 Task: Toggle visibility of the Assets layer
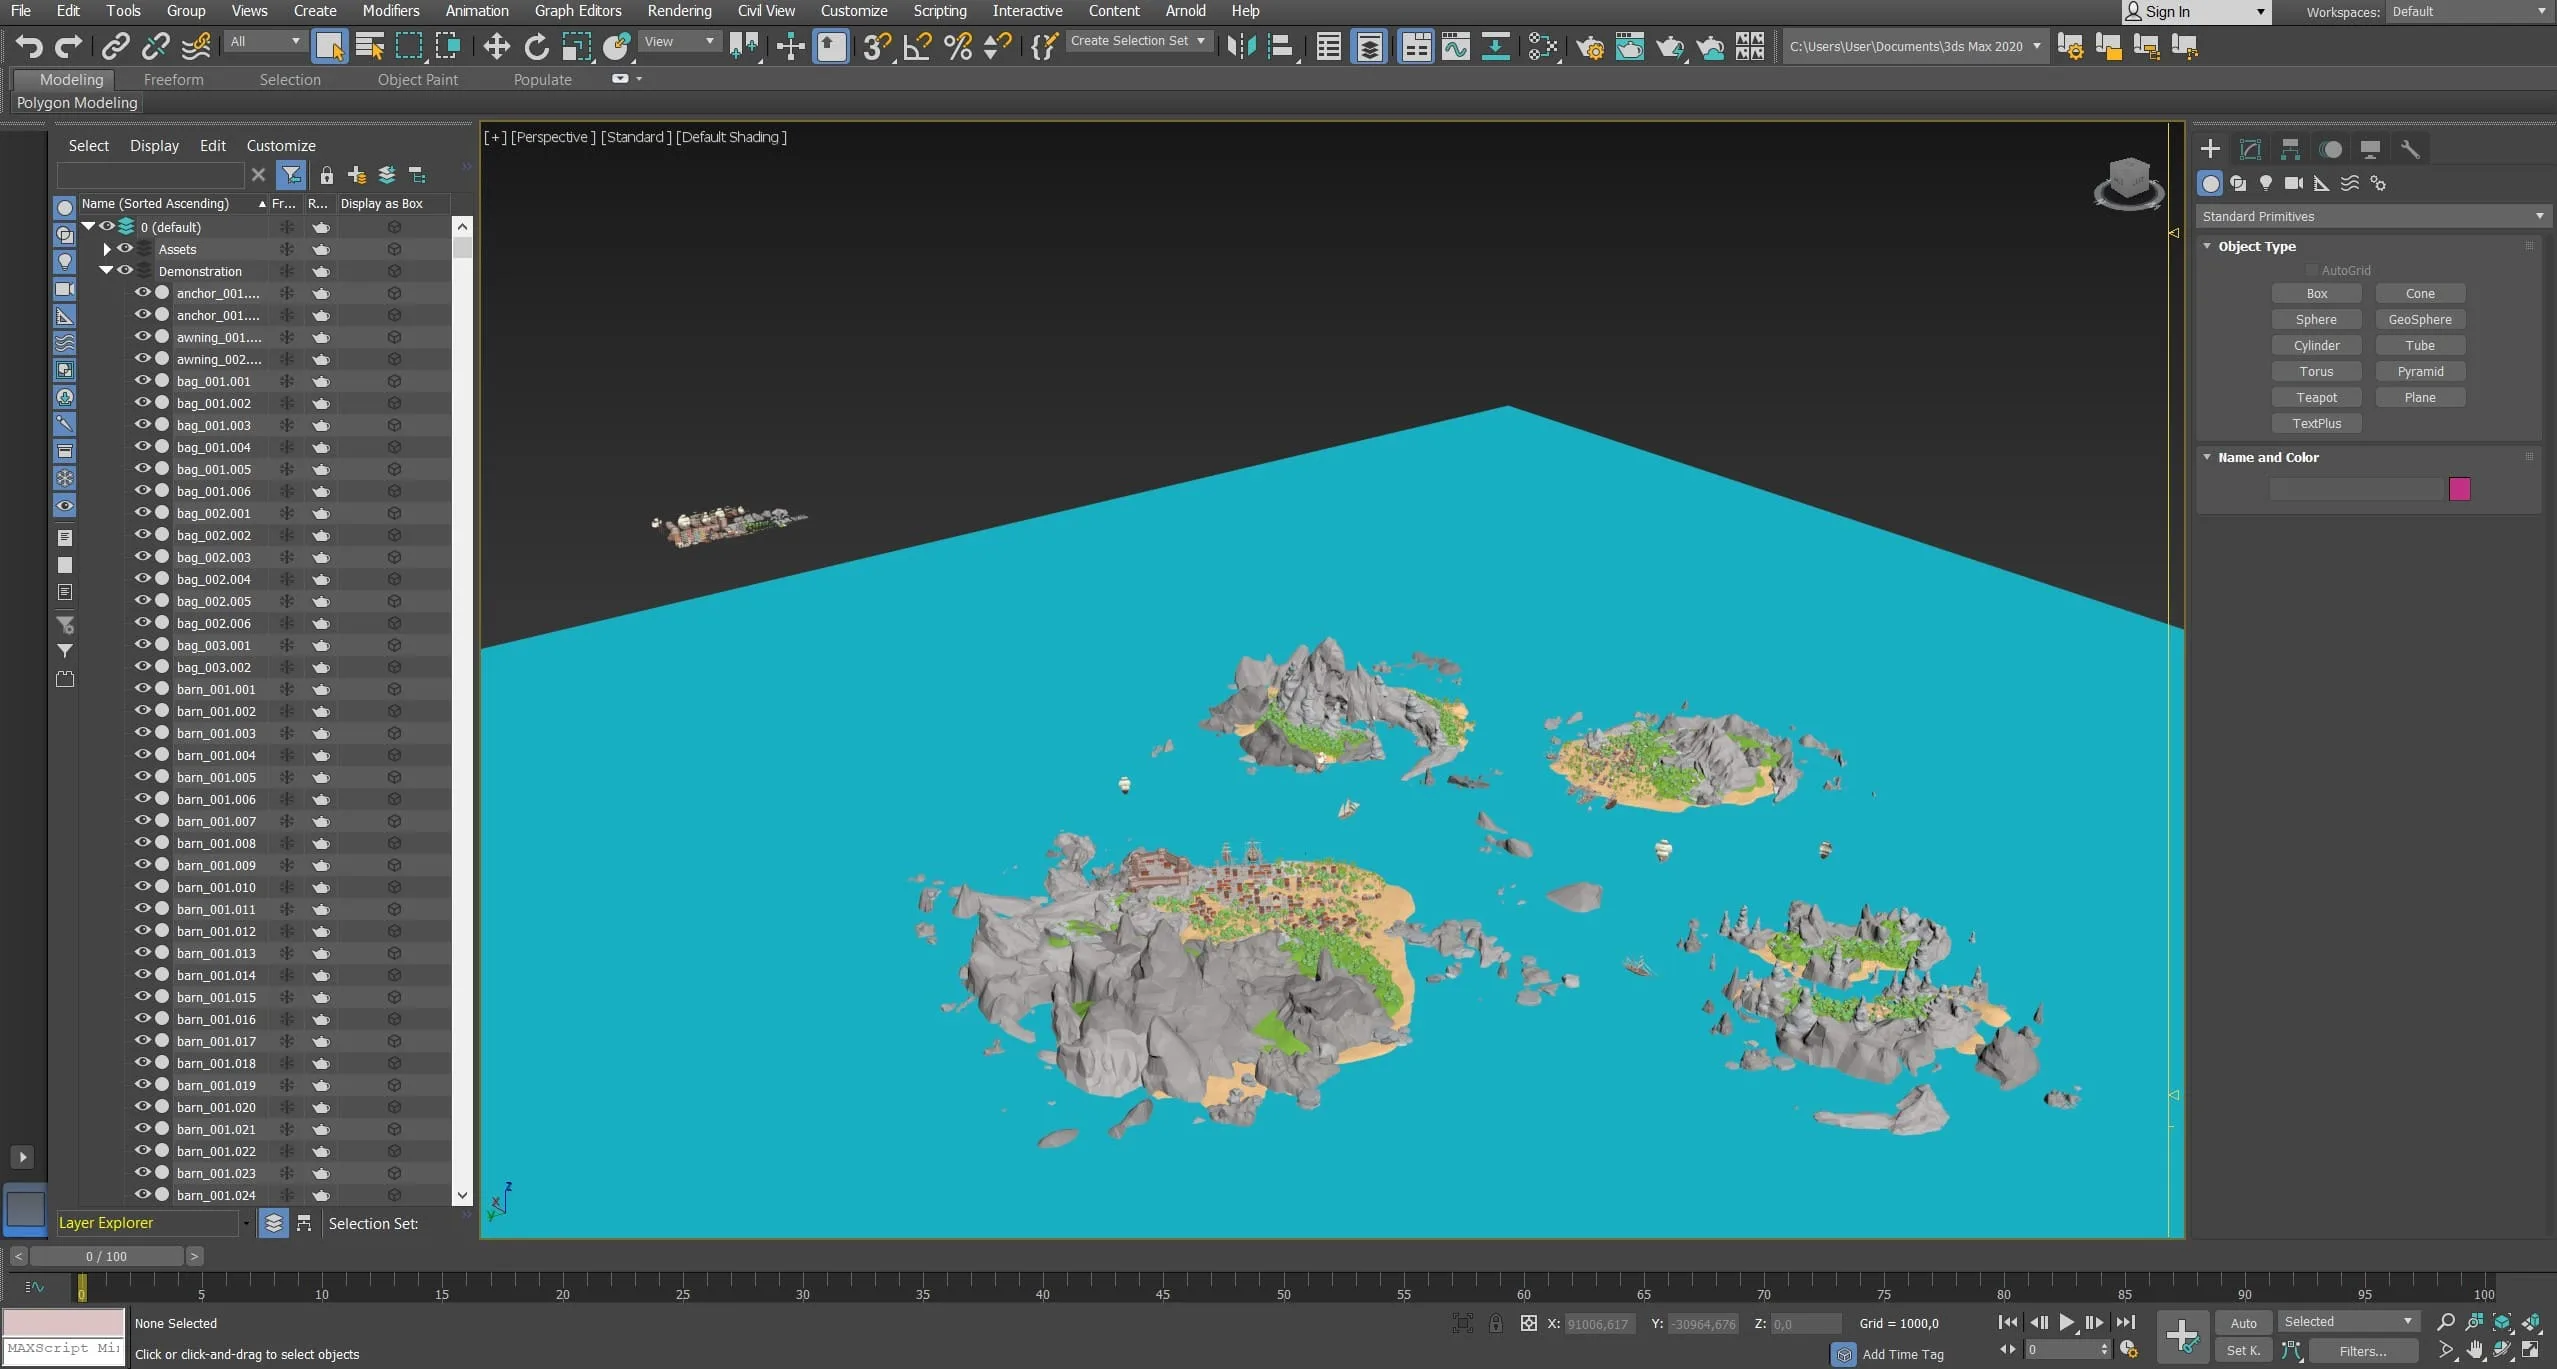pyautogui.click(x=125, y=249)
